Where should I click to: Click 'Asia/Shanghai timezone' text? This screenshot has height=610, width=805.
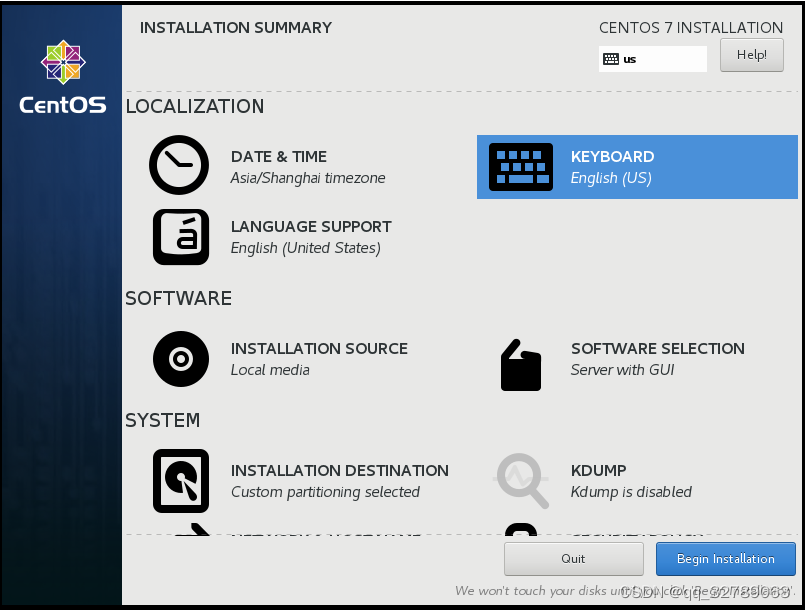(x=308, y=178)
